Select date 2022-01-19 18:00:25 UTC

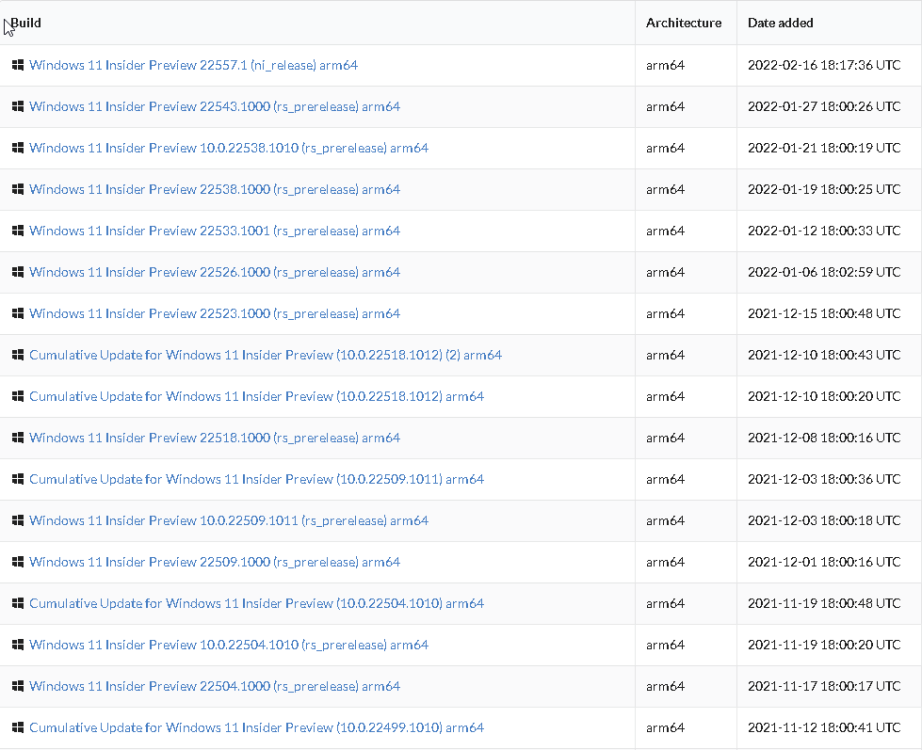coord(824,189)
